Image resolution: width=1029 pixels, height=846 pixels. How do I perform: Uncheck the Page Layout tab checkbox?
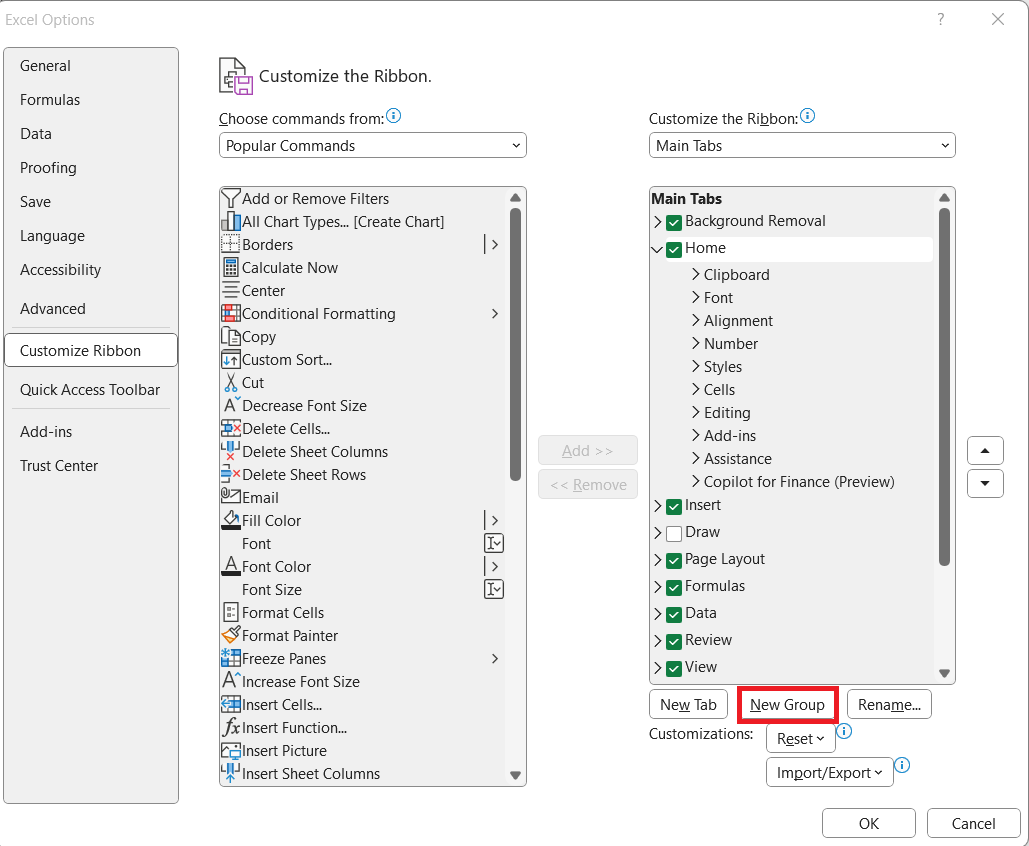pos(673,560)
